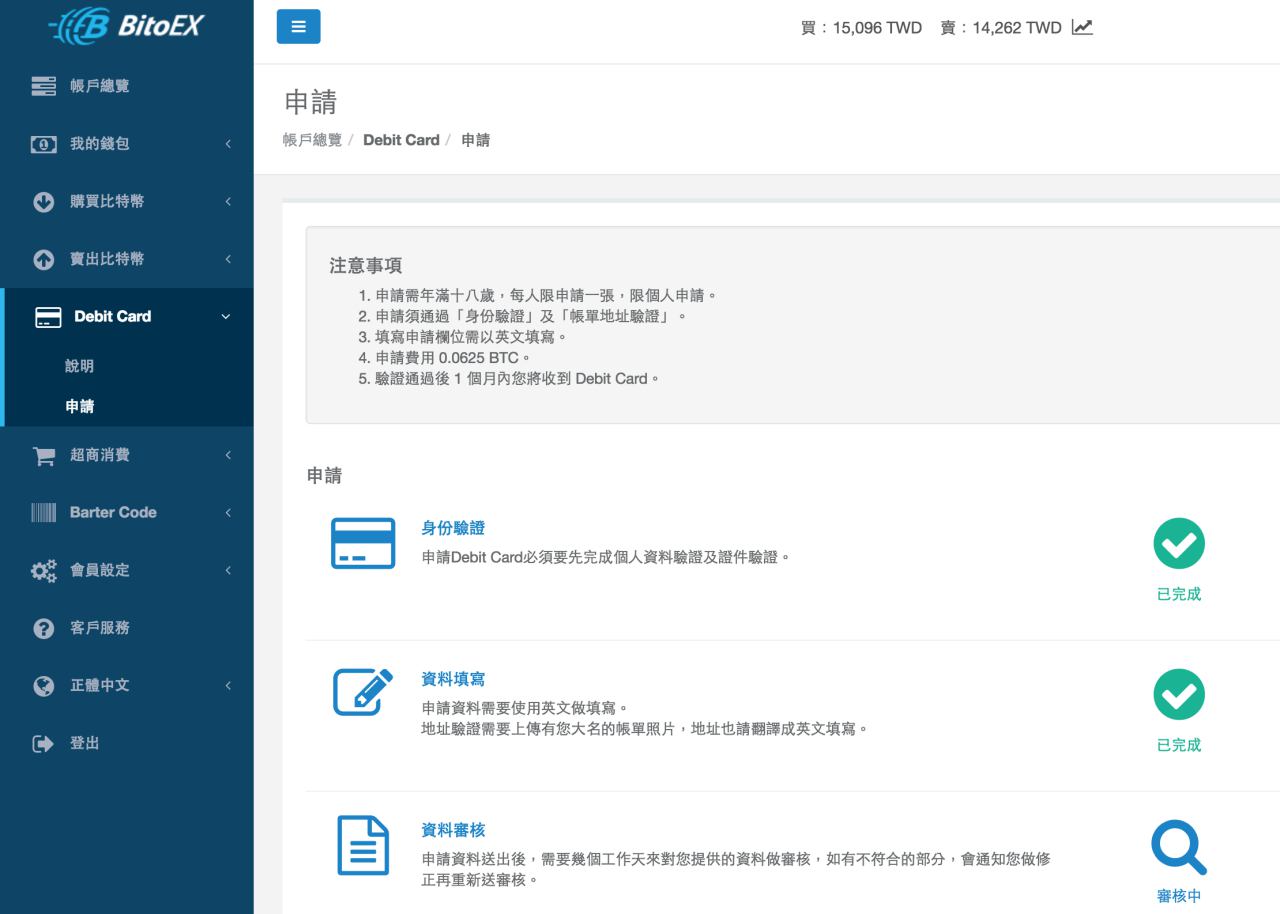The width and height of the screenshot is (1280, 914).
Task: Click the question mark 客戶服務 icon
Action: pyautogui.click(x=44, y=628)
